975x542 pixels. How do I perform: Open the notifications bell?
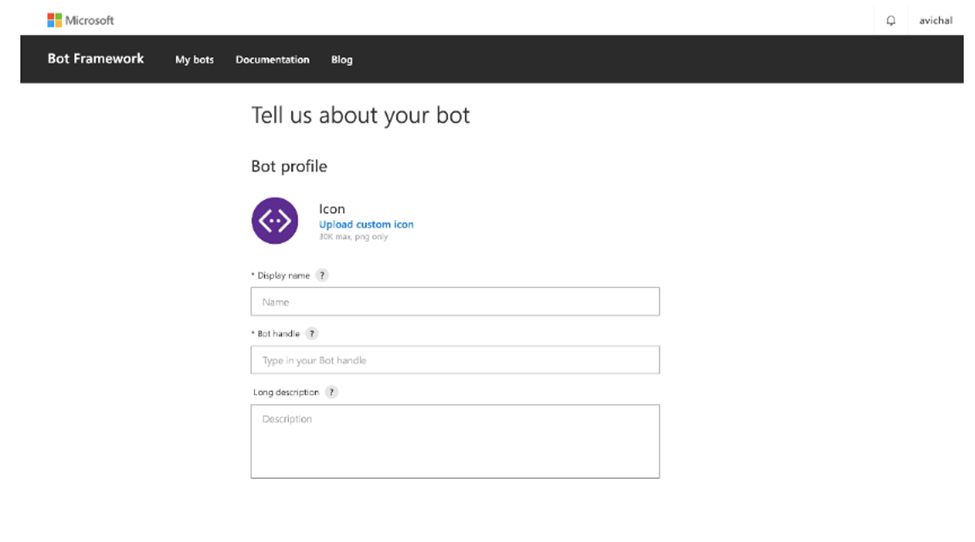[x=891, y=21]
